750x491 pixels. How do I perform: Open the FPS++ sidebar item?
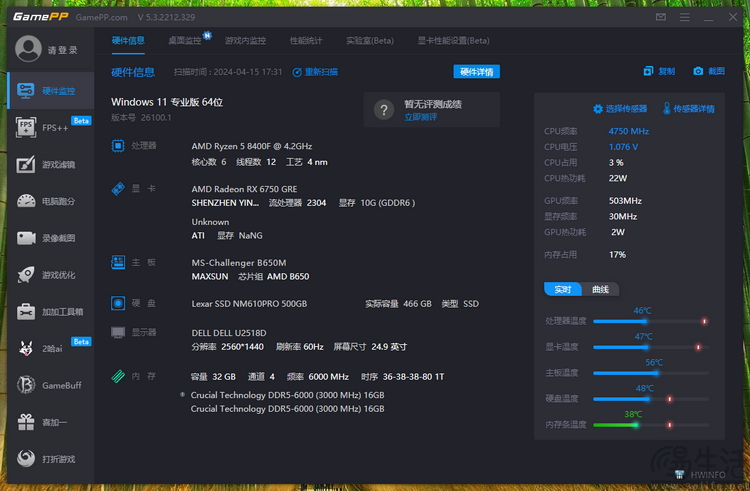51,128
